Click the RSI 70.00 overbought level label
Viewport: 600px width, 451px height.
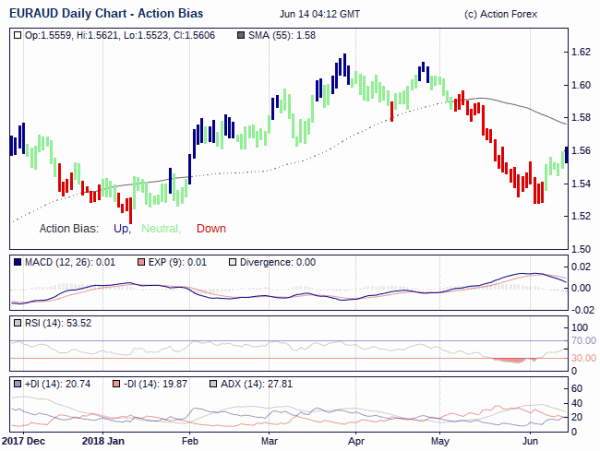pos(584,340)
